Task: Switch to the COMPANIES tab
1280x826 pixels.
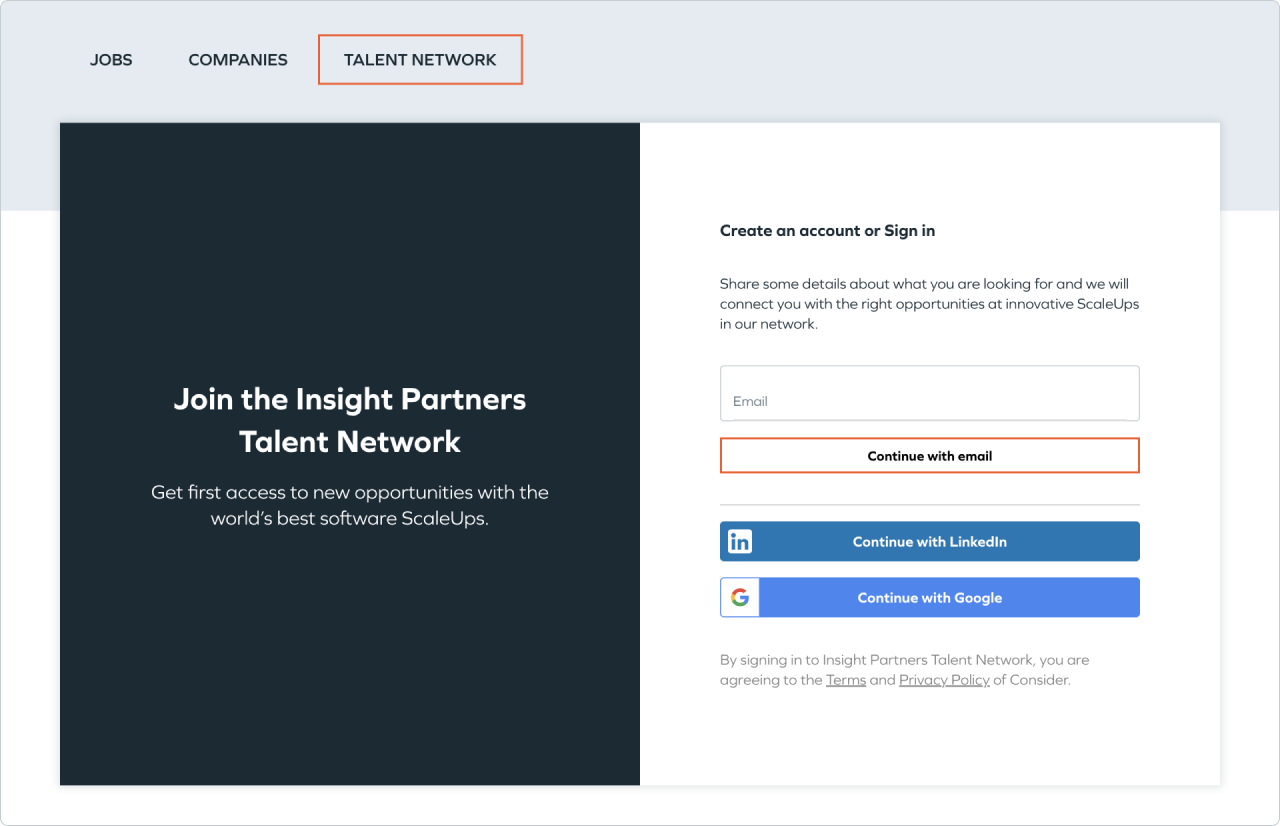Action: point(238,60)
